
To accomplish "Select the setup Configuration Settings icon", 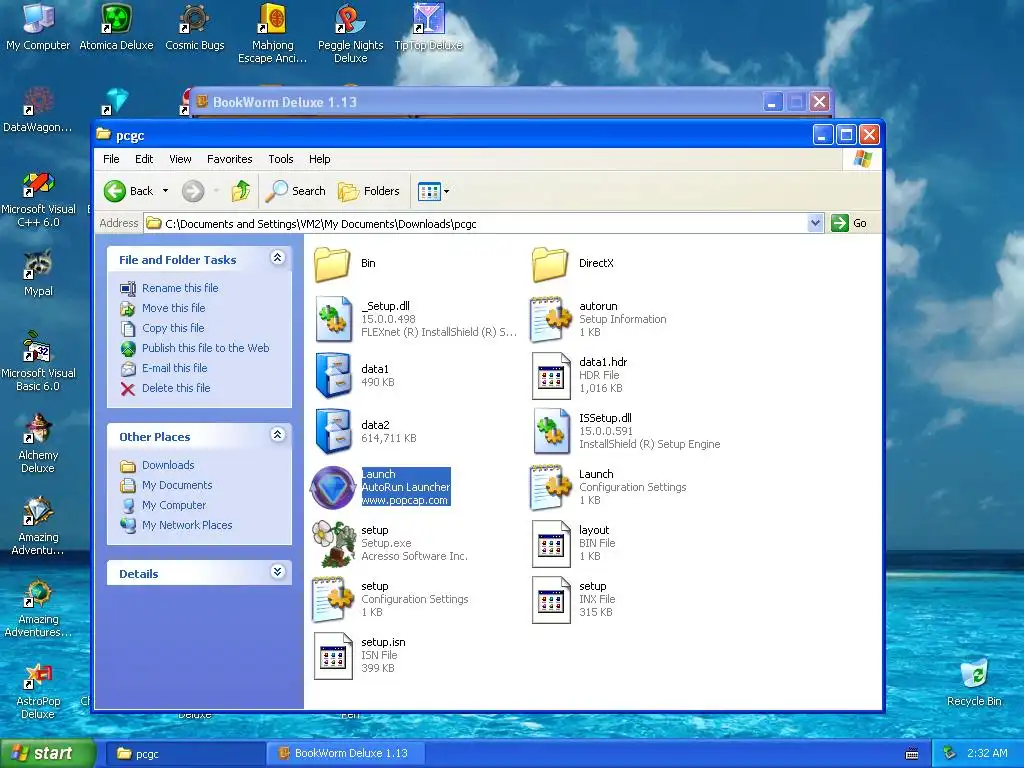I will tap(333, 599).
